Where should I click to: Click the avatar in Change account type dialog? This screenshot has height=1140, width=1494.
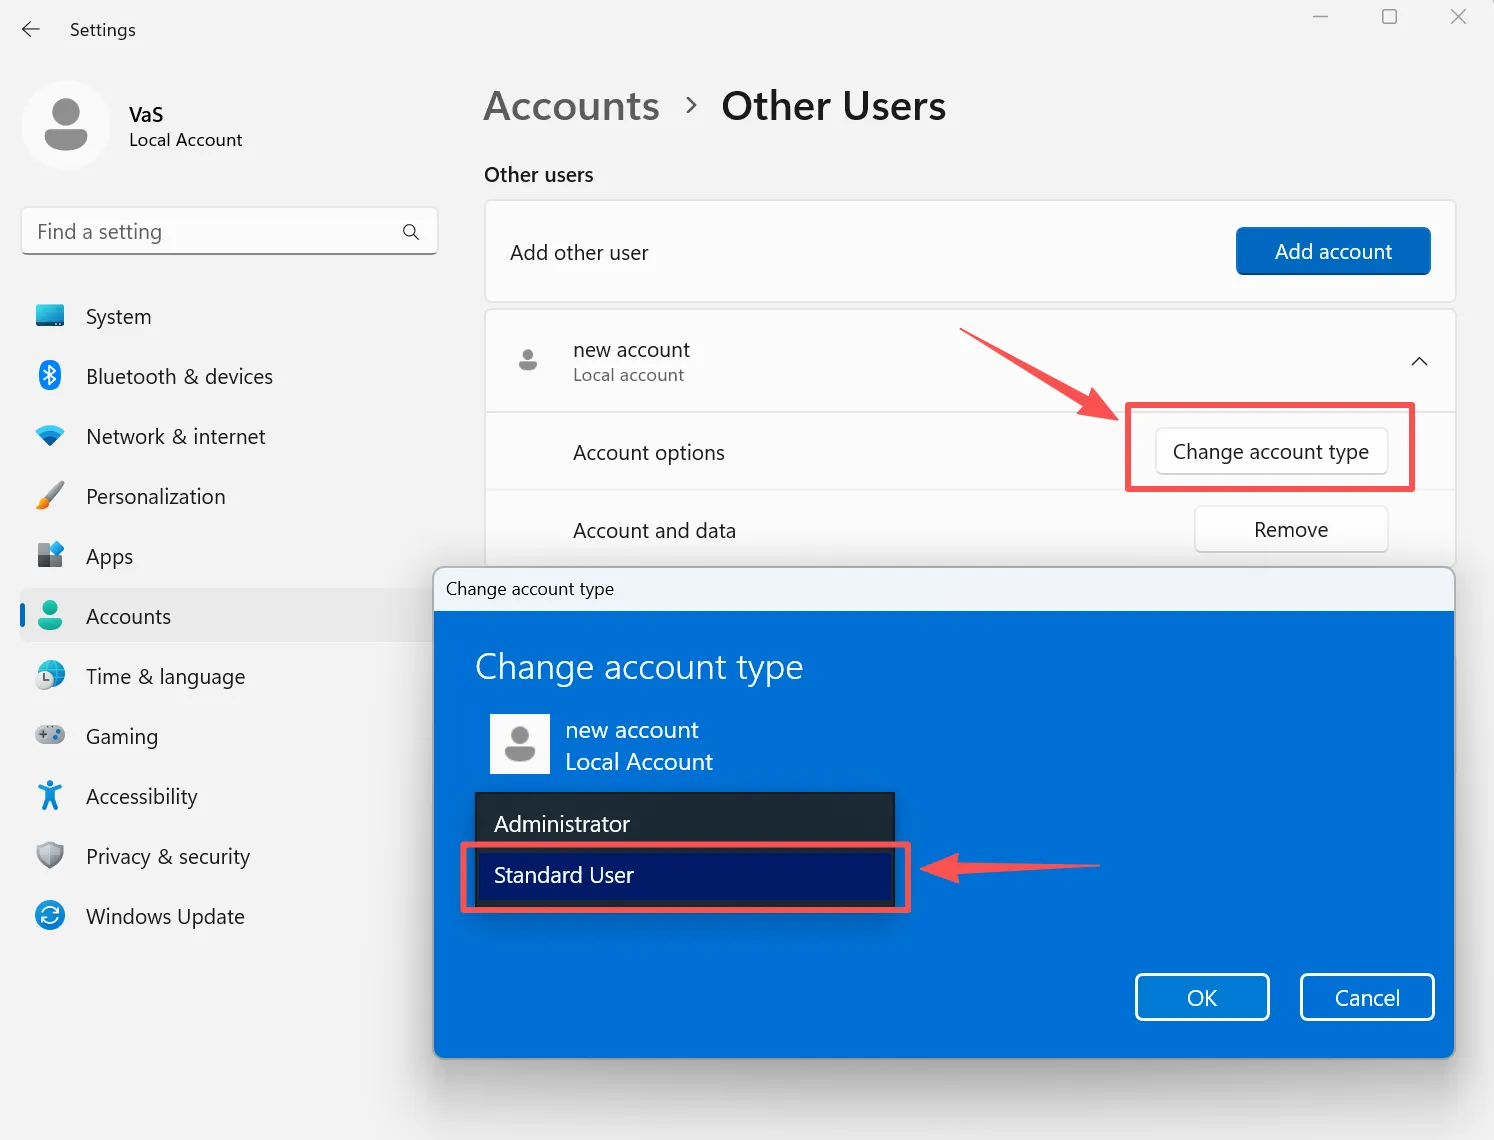coord(520,744)
